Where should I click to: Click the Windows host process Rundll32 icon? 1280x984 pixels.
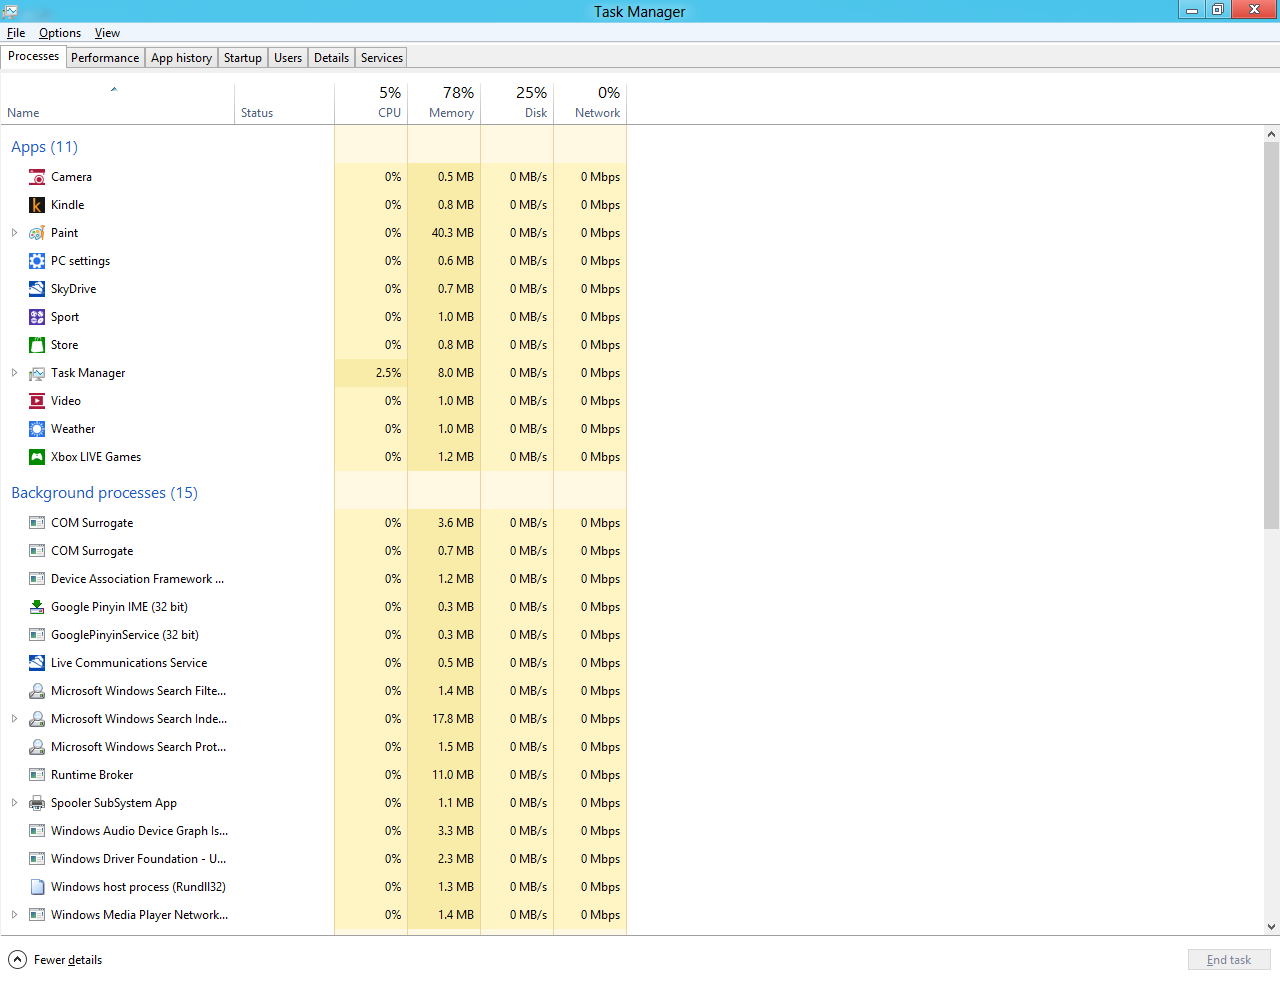tap(37, 887)
